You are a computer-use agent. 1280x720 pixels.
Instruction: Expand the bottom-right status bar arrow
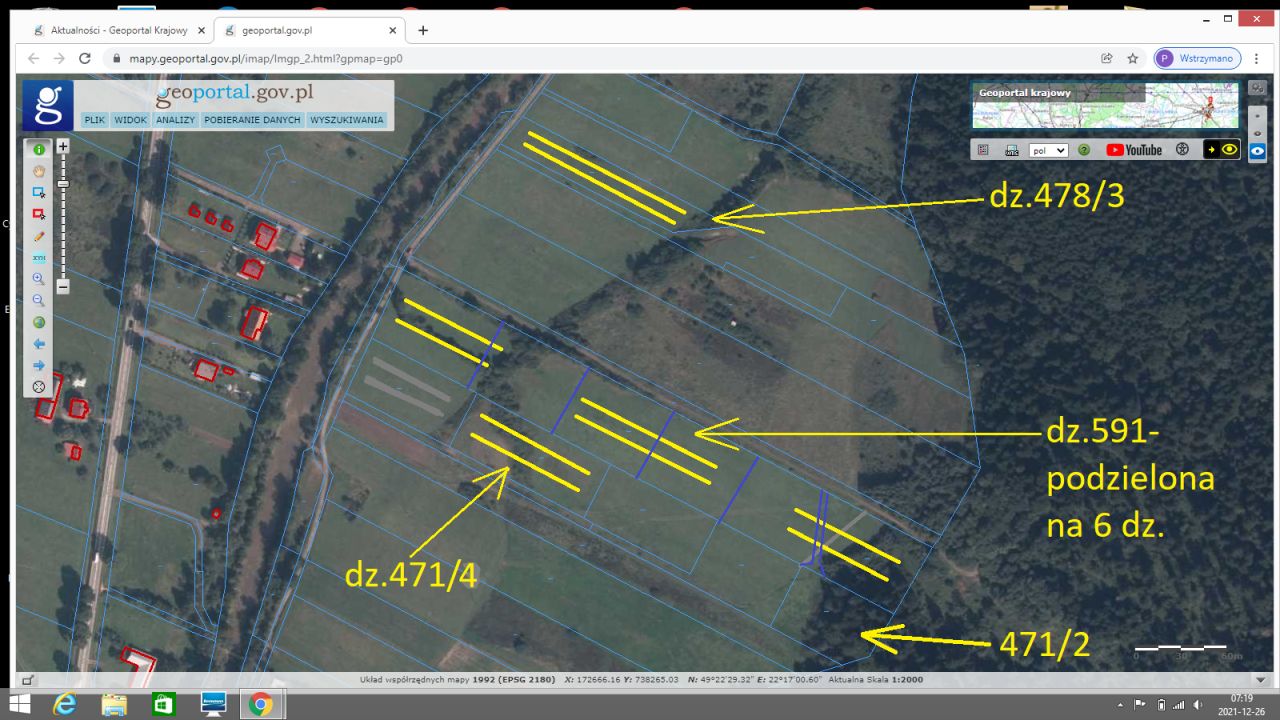click(1260, 680)
